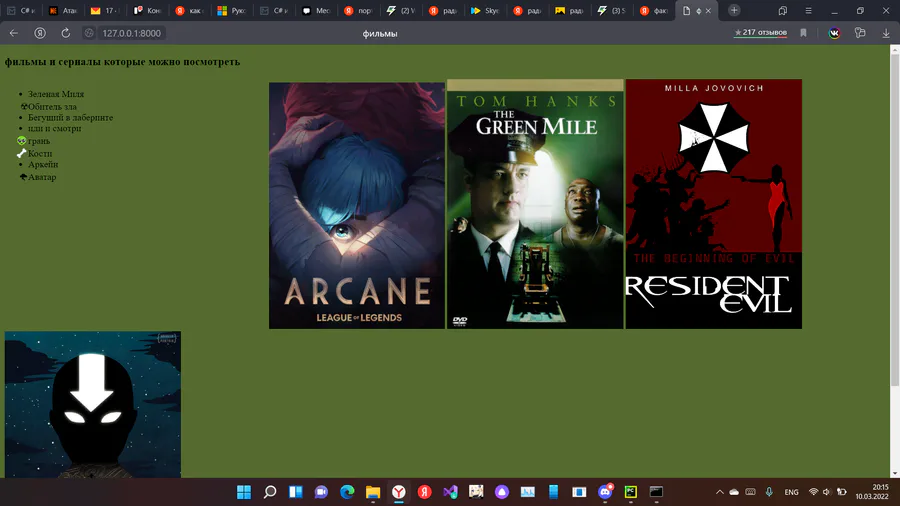Click the list item Бегущий в лабиринте
This screenshot has height=506, width=900.
click(x=71, y=118)
